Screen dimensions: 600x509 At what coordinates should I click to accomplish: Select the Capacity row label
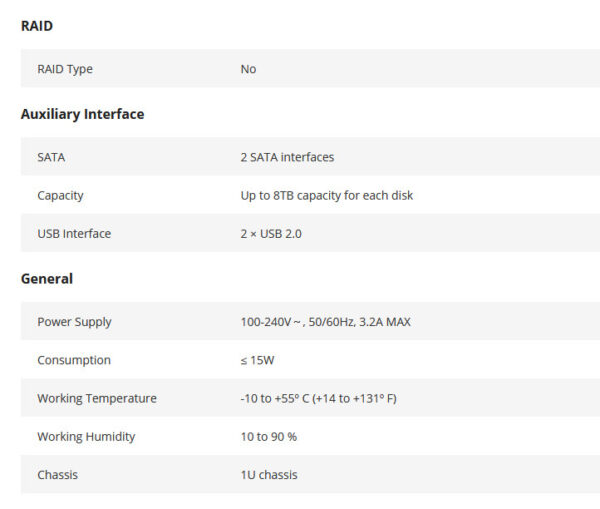[x=60, y=196]
